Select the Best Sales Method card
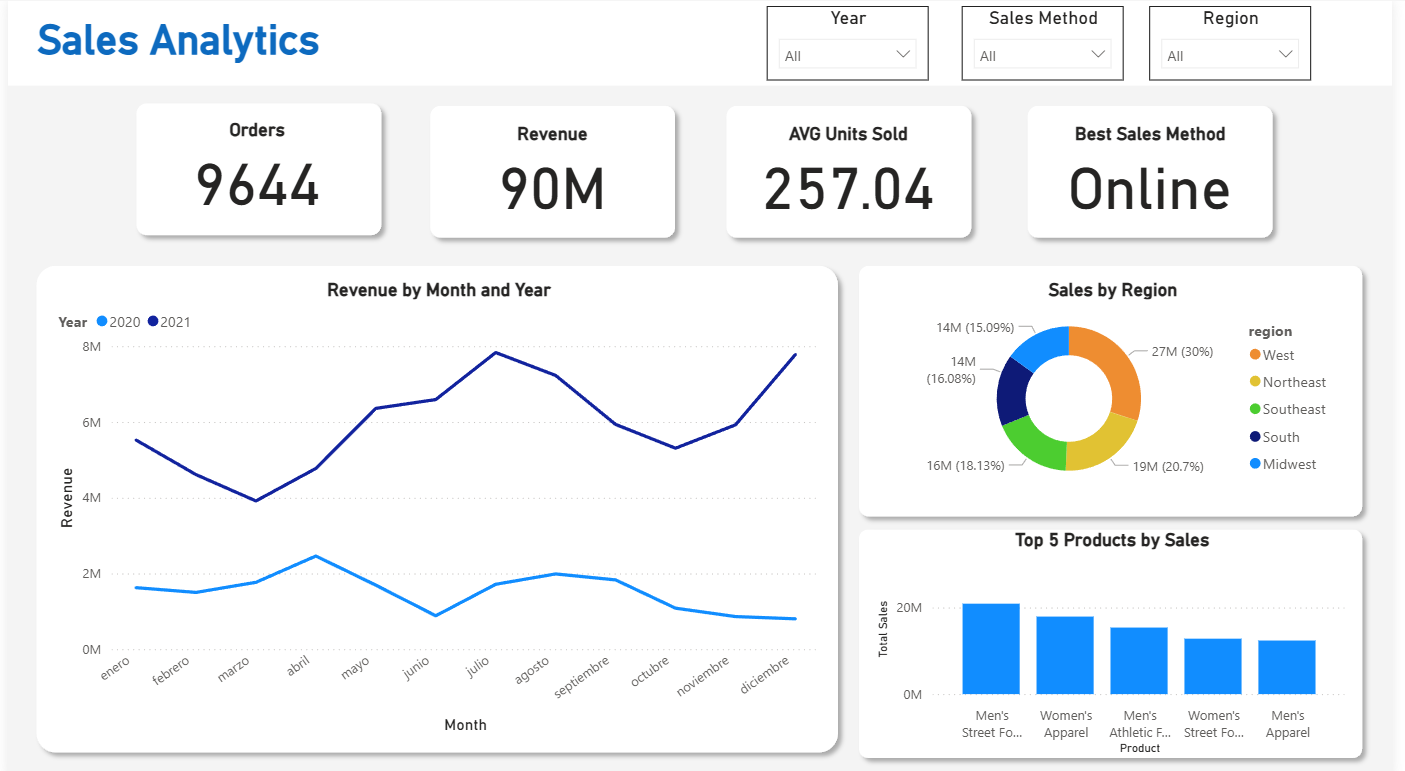This screenshot has height=771, width=1405. 1149,172
